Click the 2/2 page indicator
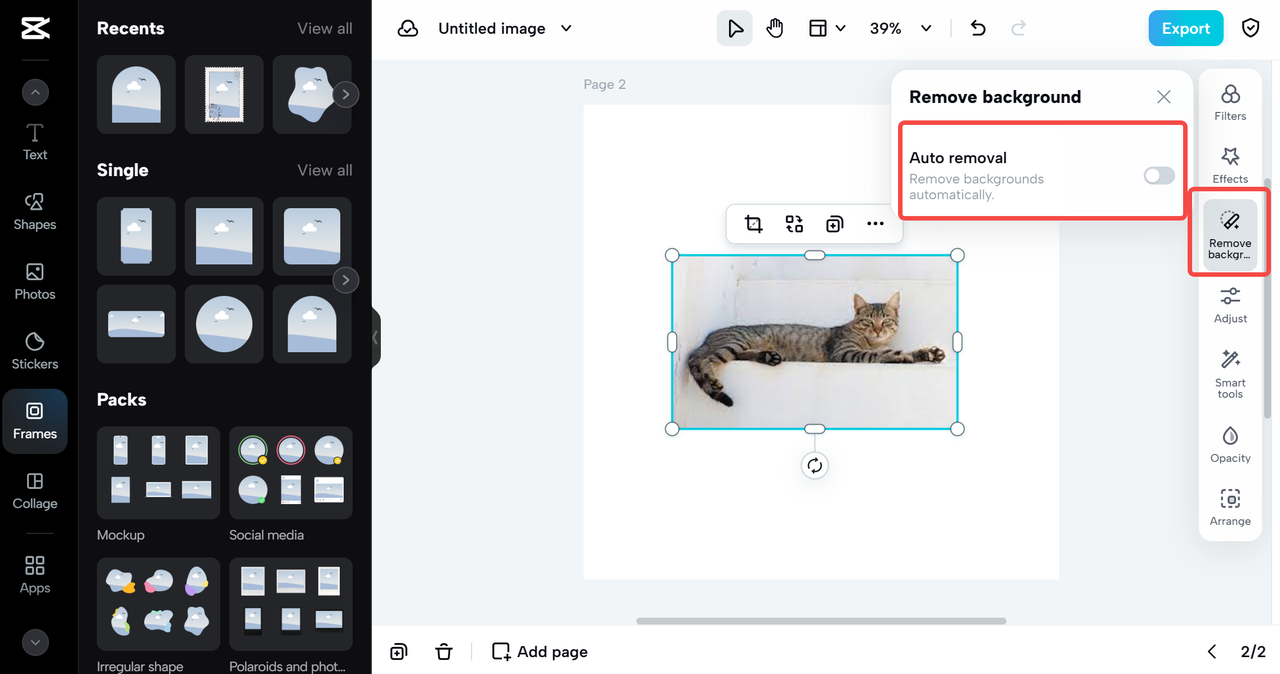 1253,652
